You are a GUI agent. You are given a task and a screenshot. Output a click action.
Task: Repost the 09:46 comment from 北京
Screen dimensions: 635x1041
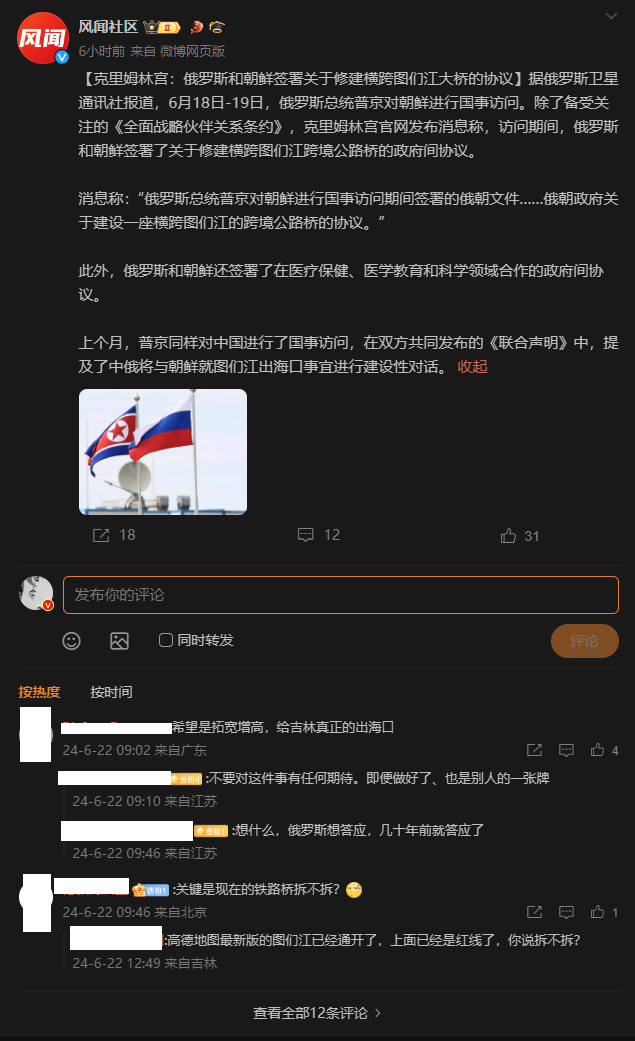(x=535, y=912)
